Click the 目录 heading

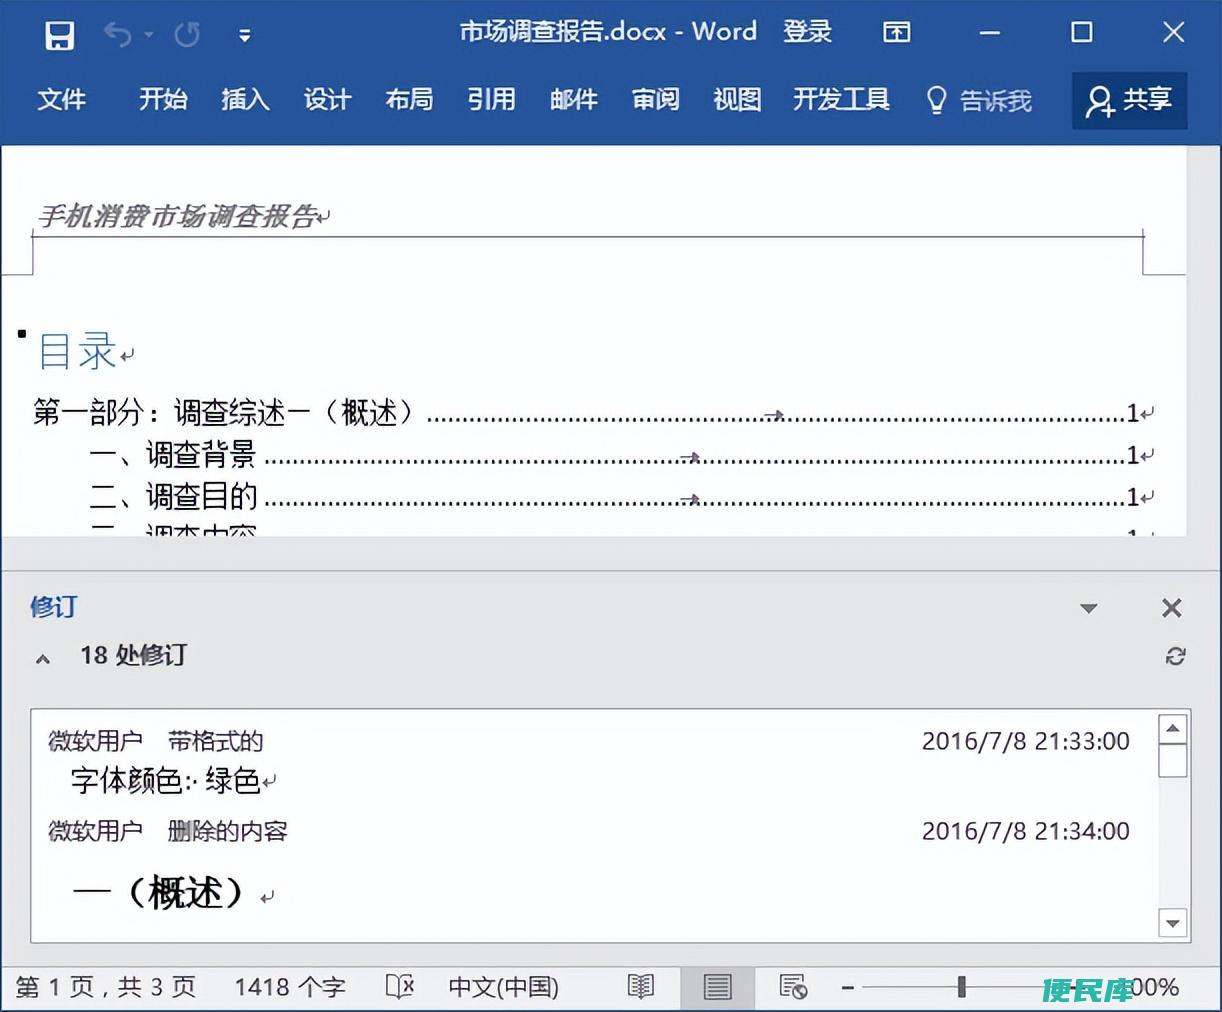pos(77,351)
